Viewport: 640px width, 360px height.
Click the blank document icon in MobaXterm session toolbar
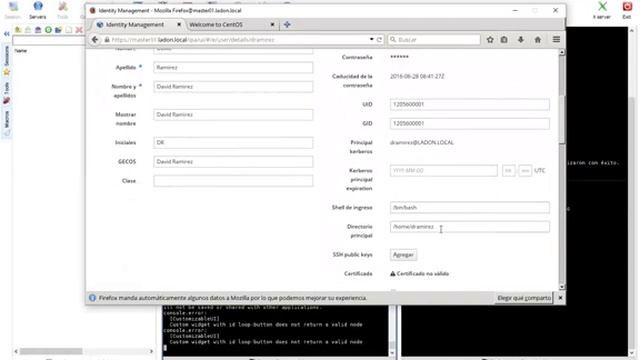(69, 30)
